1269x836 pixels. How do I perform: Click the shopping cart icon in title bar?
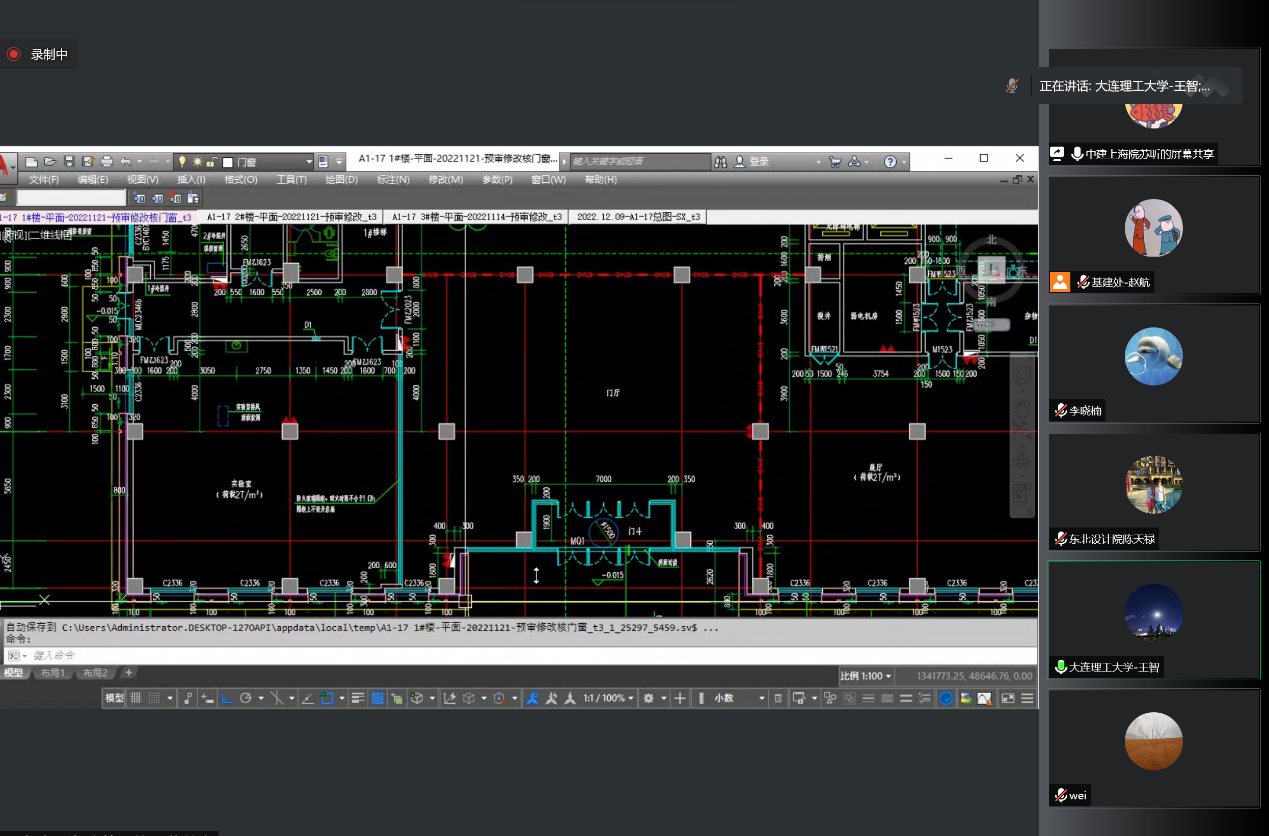(835, 161)
